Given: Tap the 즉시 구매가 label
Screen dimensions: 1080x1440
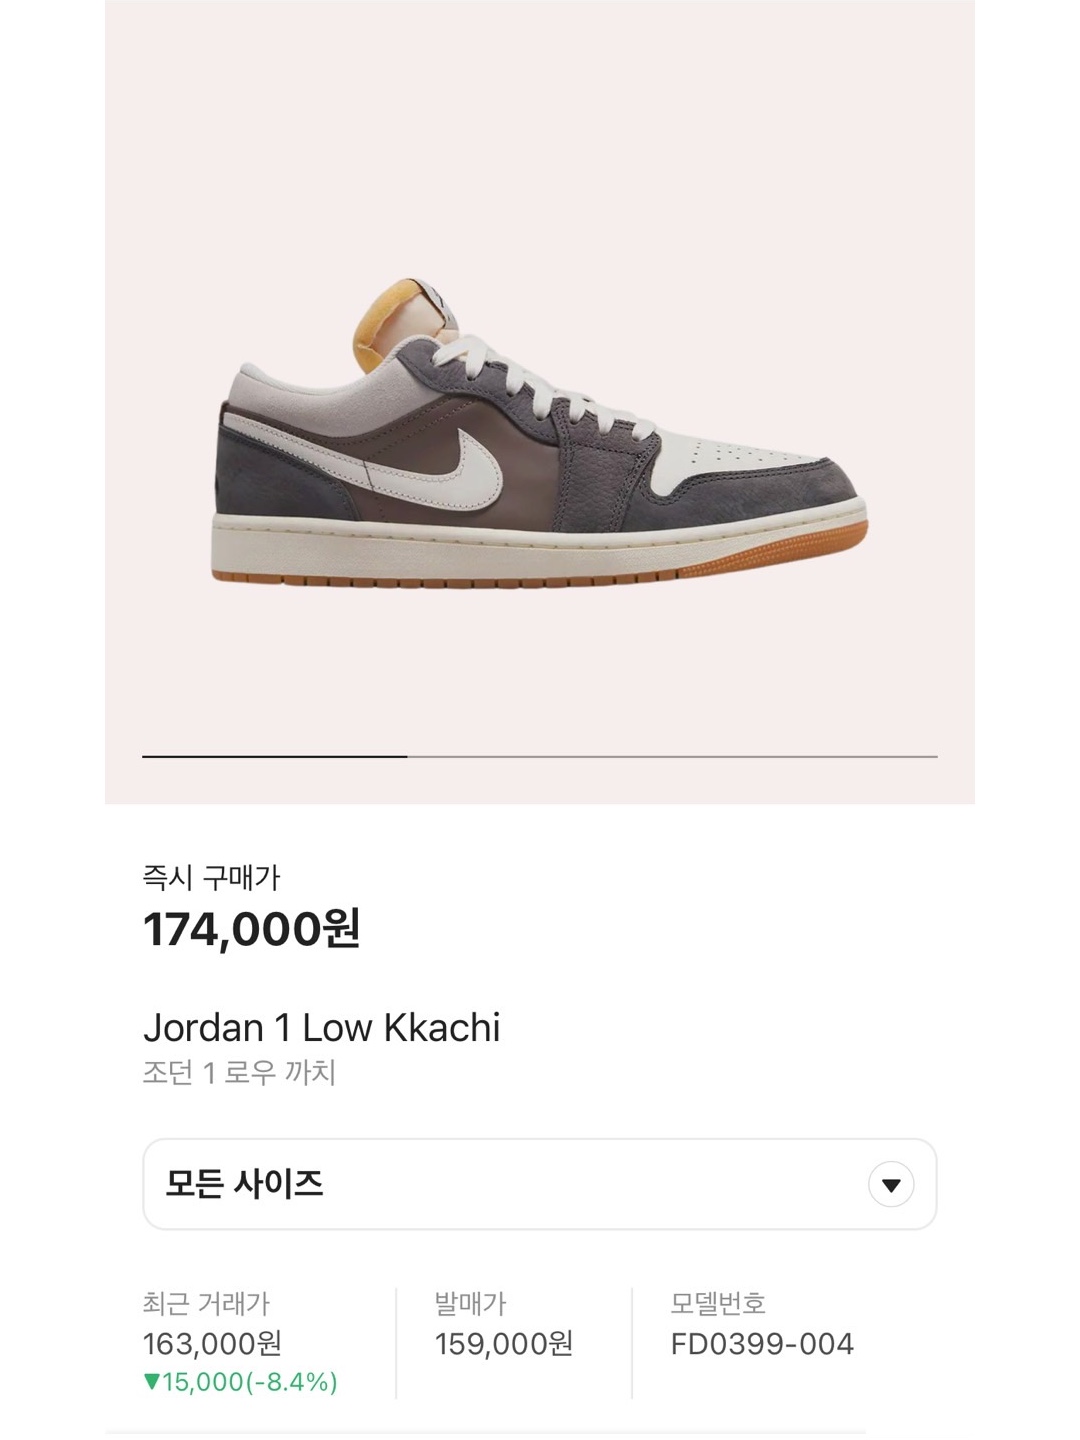Looking at the screenshot, I should tap(211, 878).
